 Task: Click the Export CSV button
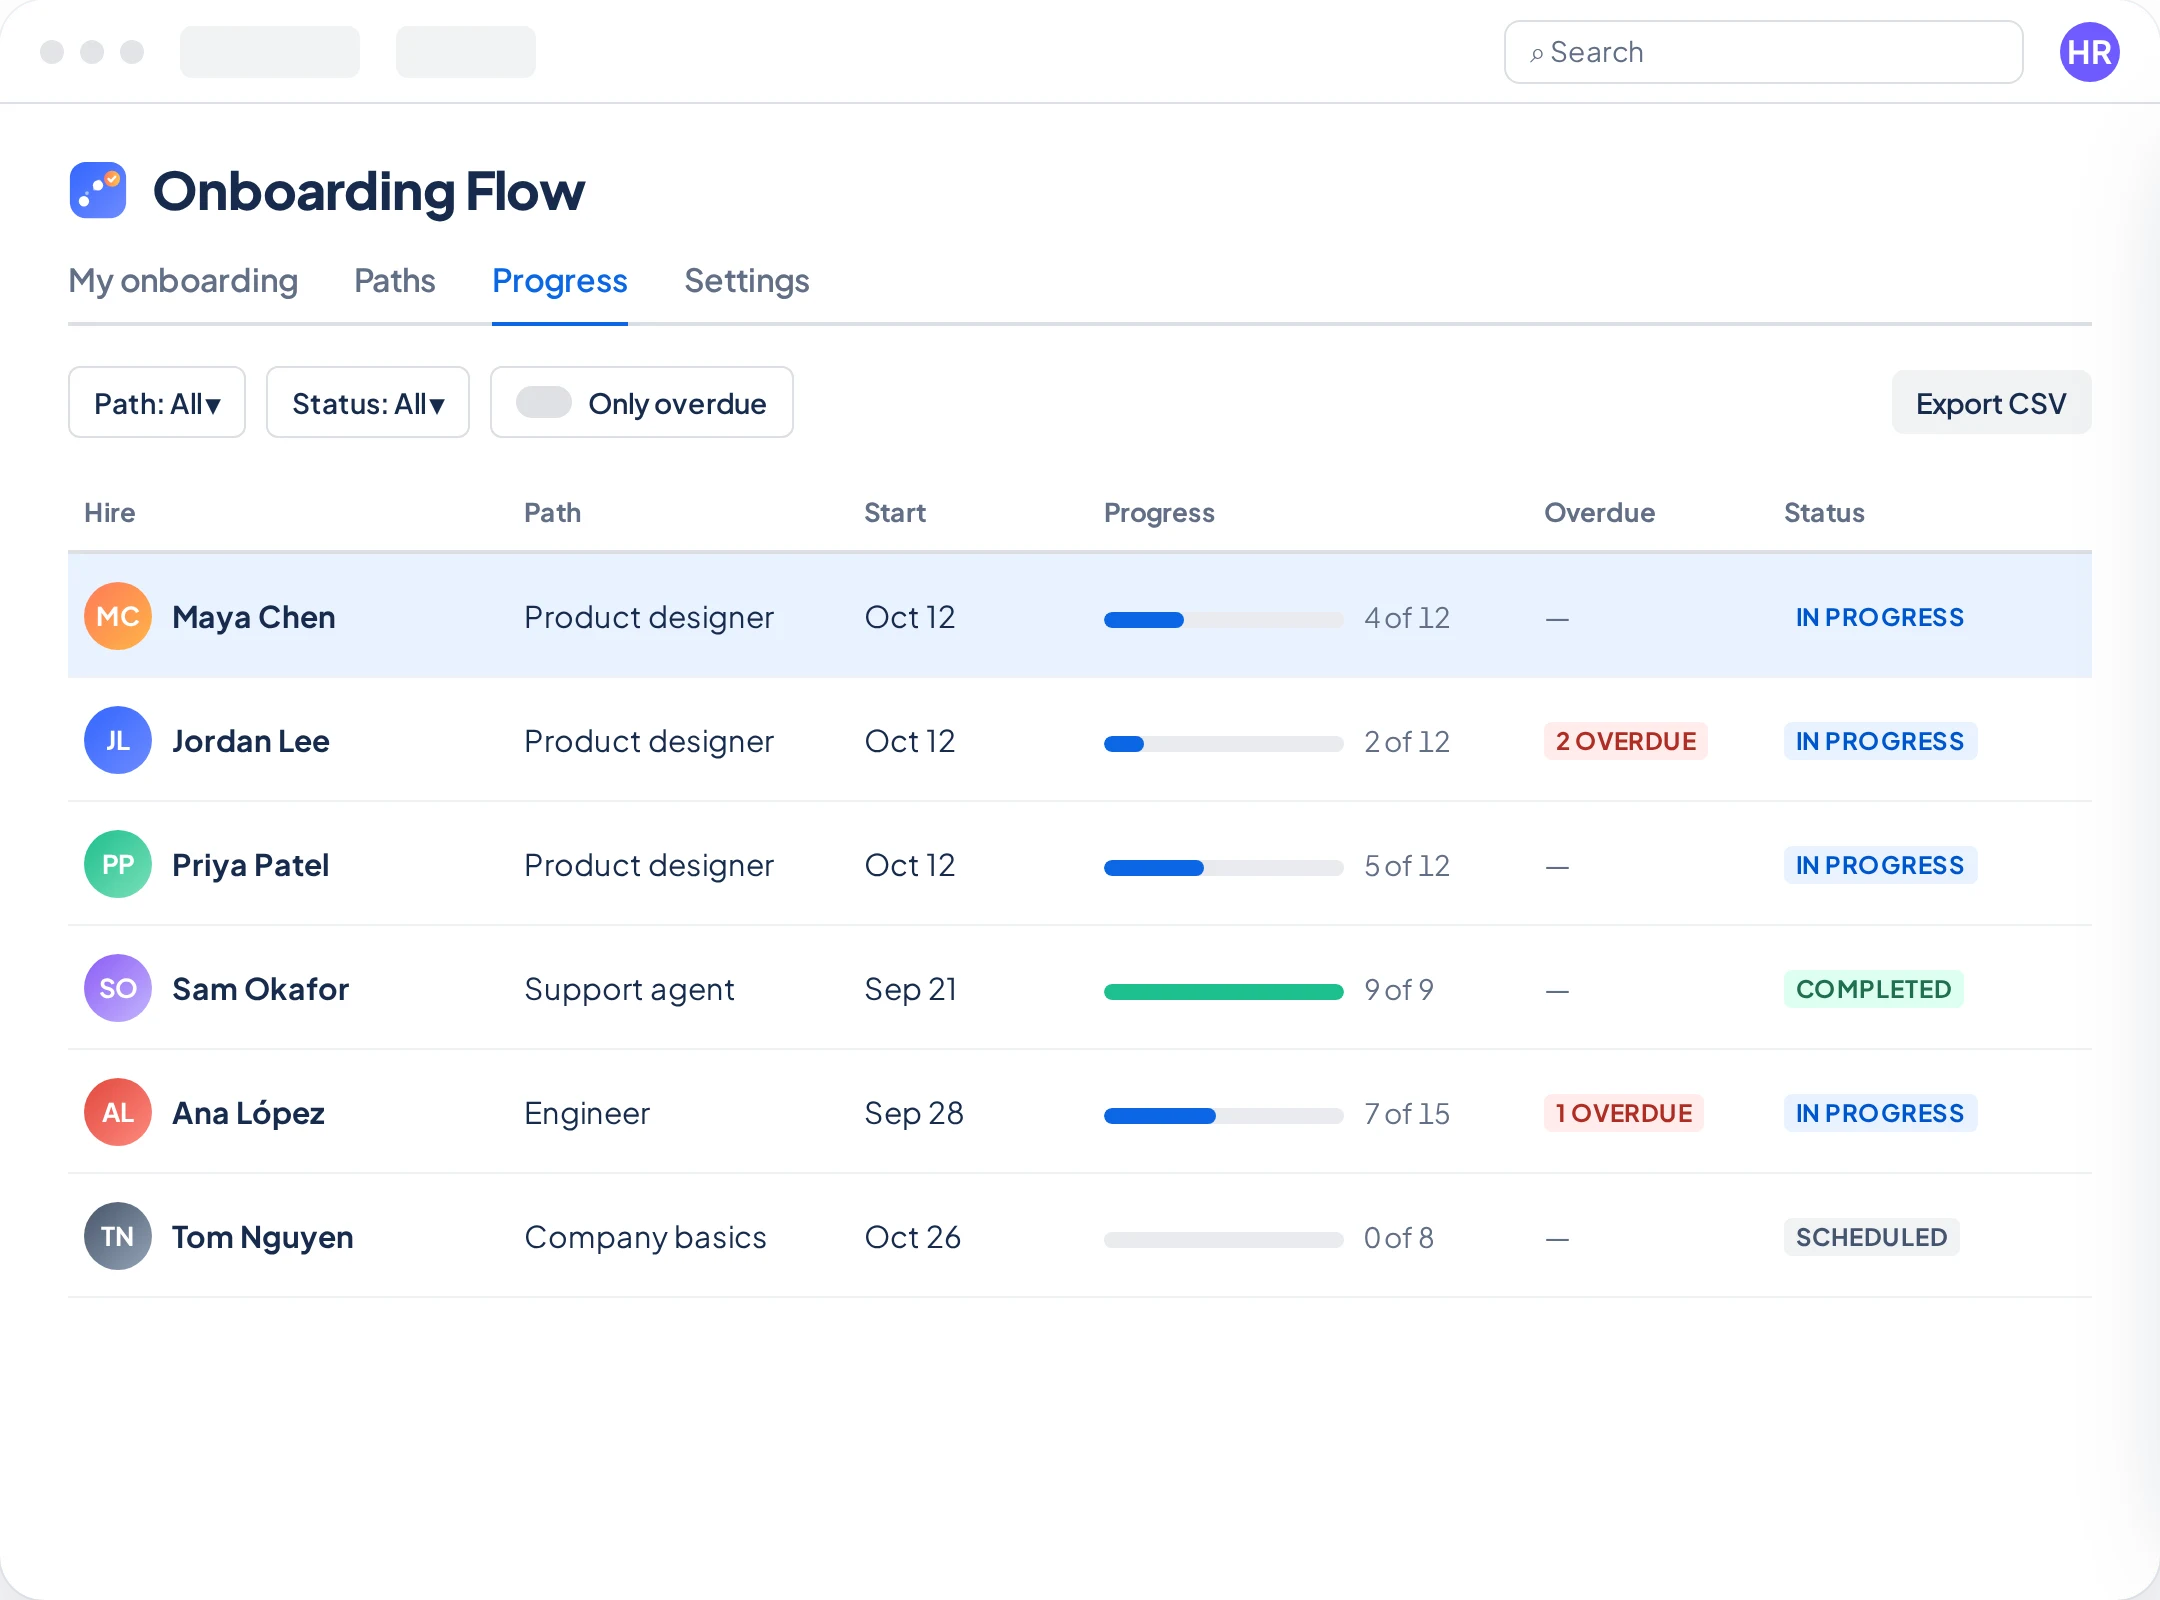[1991, 402]
